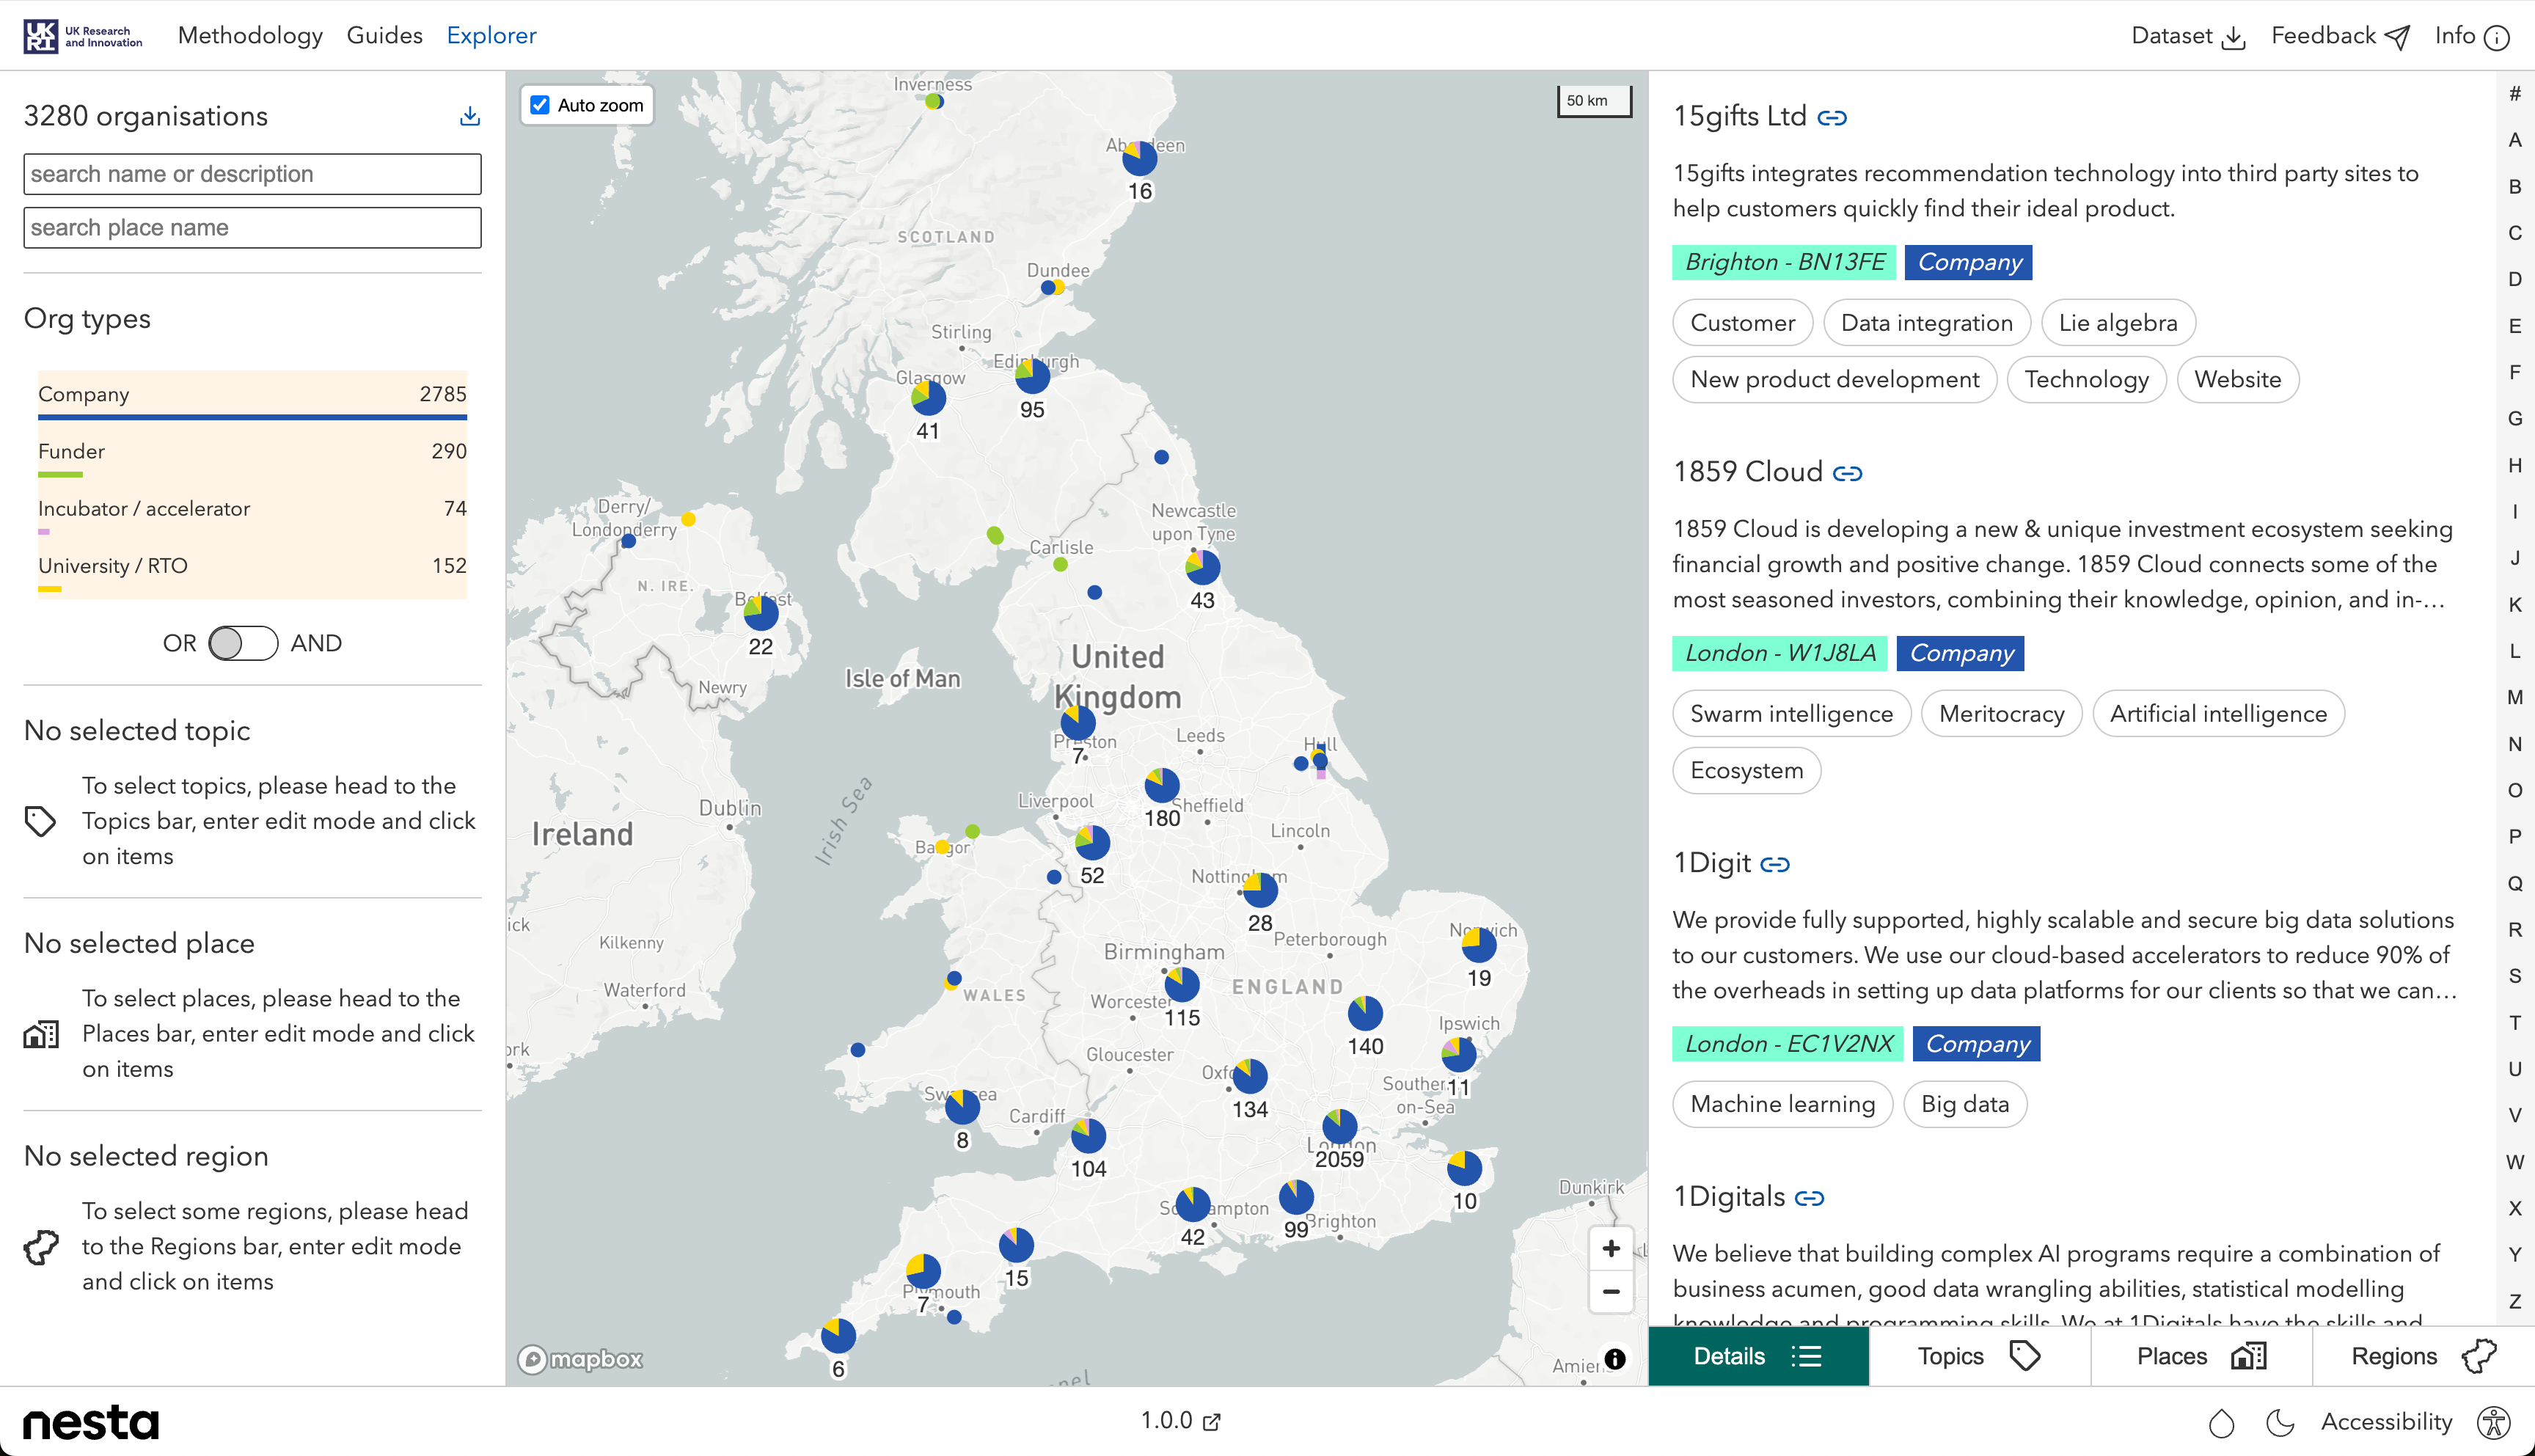Screen dimensions: 2535x1456
Task: Click the Machine learning topic tag
Action: pyautogui.click(x=1782, y=1104)
